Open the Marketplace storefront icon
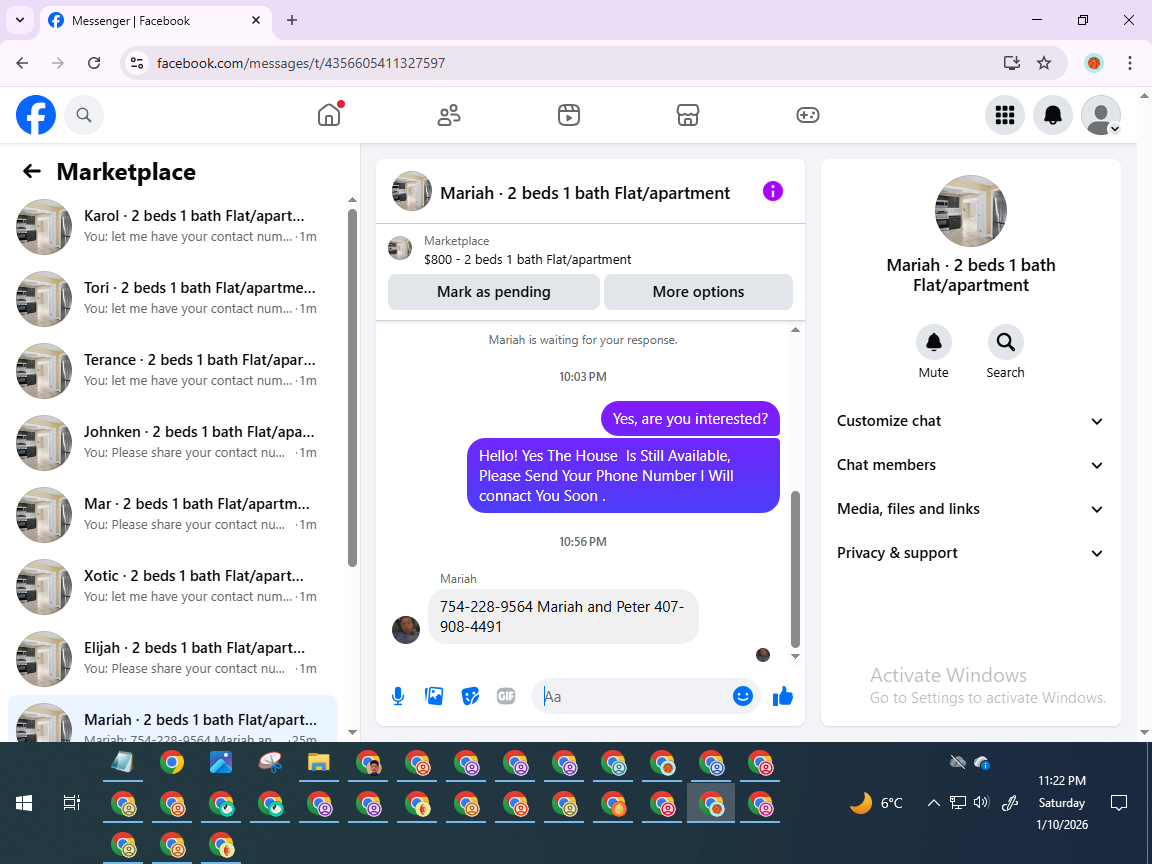This screenshot has width=1152, height=864. [688, 115]
